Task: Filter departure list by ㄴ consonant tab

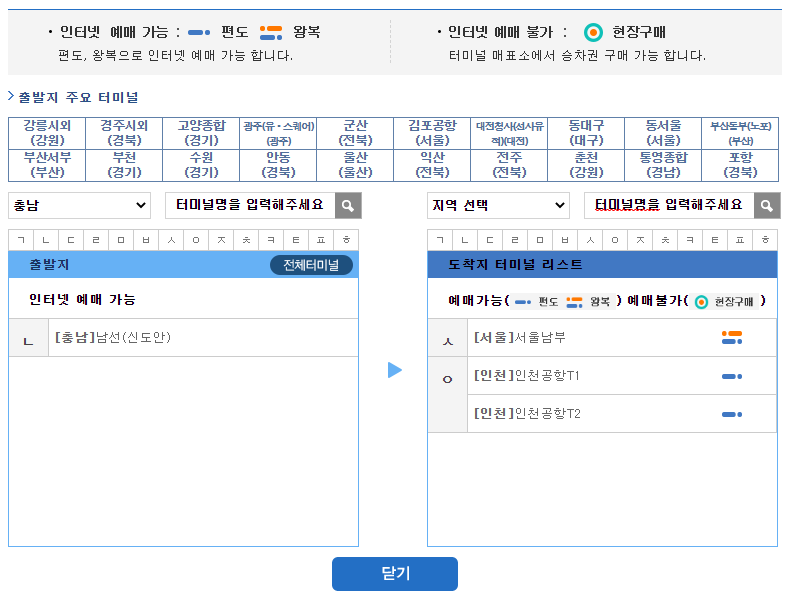Action: [x=46, y=240]
